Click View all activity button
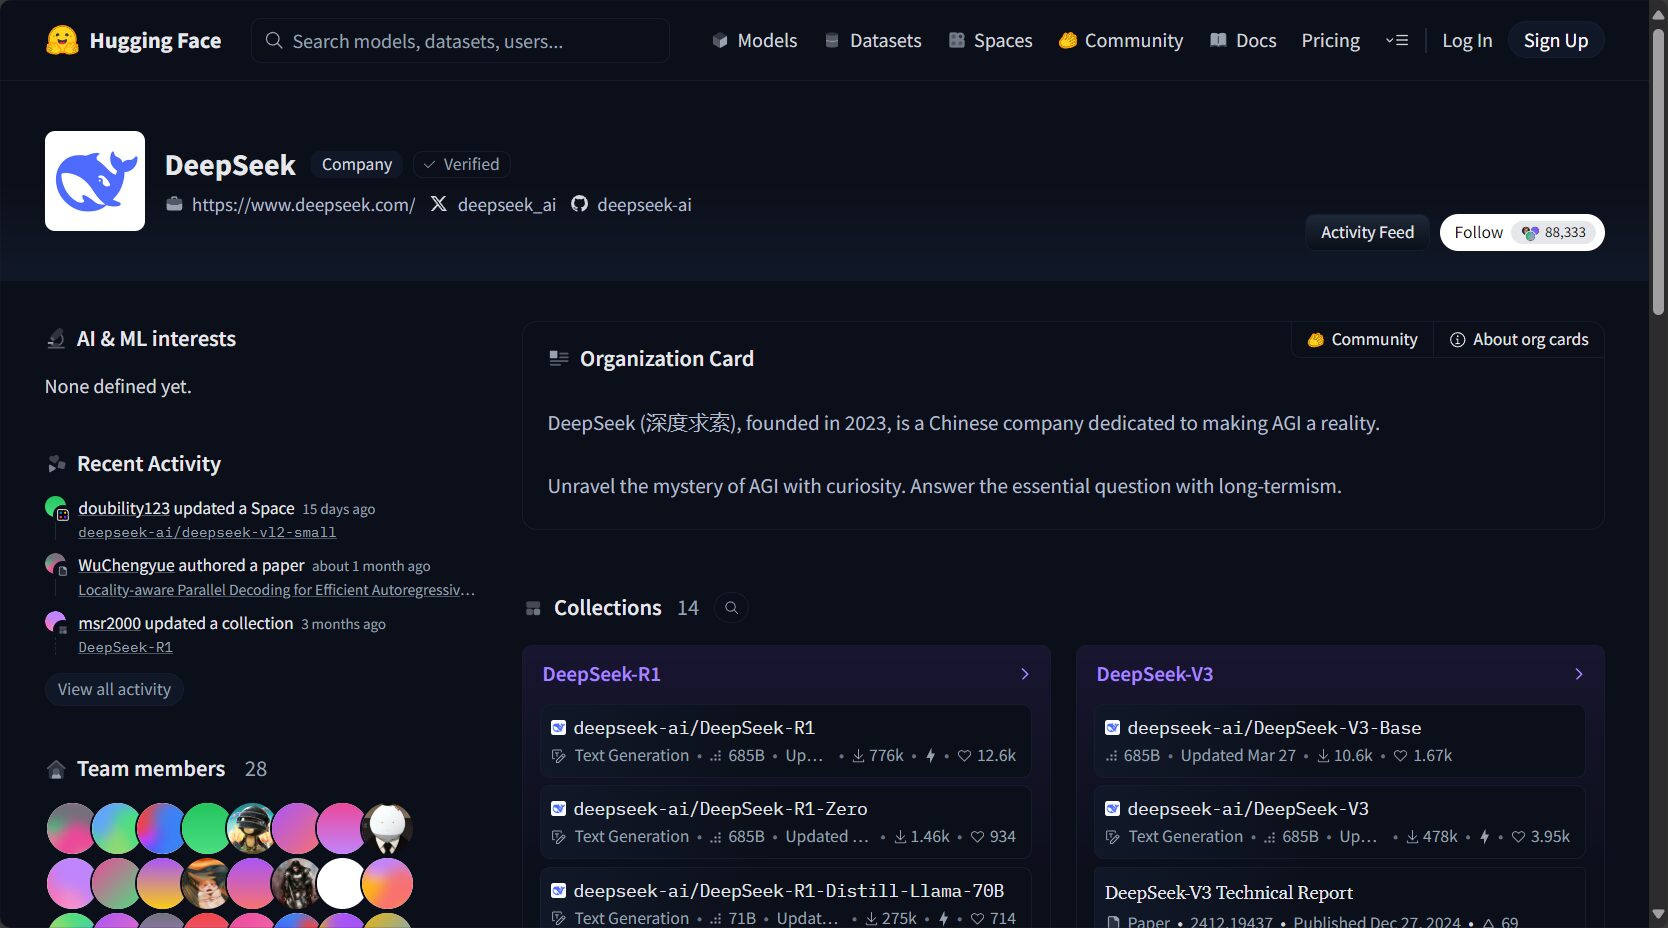The image size is (1668, 928). (x=114, y=689)
